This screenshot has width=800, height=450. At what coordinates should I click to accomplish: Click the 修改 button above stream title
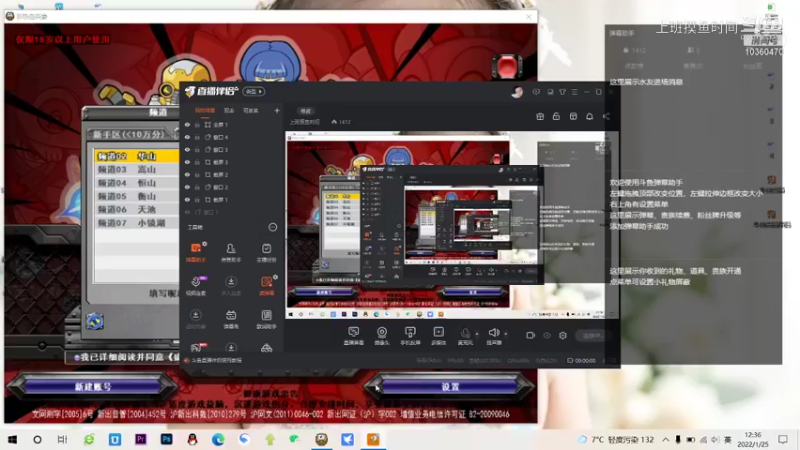point(305,111)
